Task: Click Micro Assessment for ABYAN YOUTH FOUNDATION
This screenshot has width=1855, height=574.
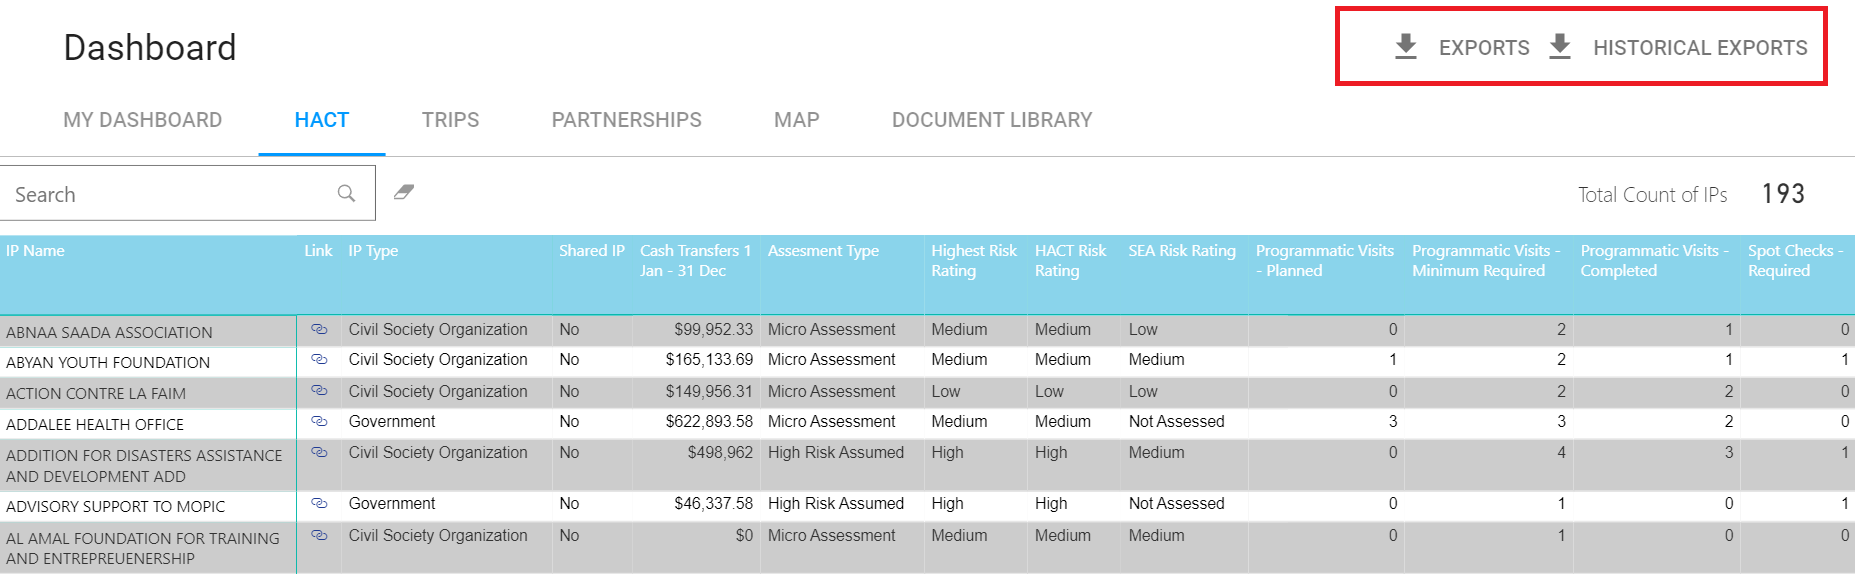Action: [831, 359]
